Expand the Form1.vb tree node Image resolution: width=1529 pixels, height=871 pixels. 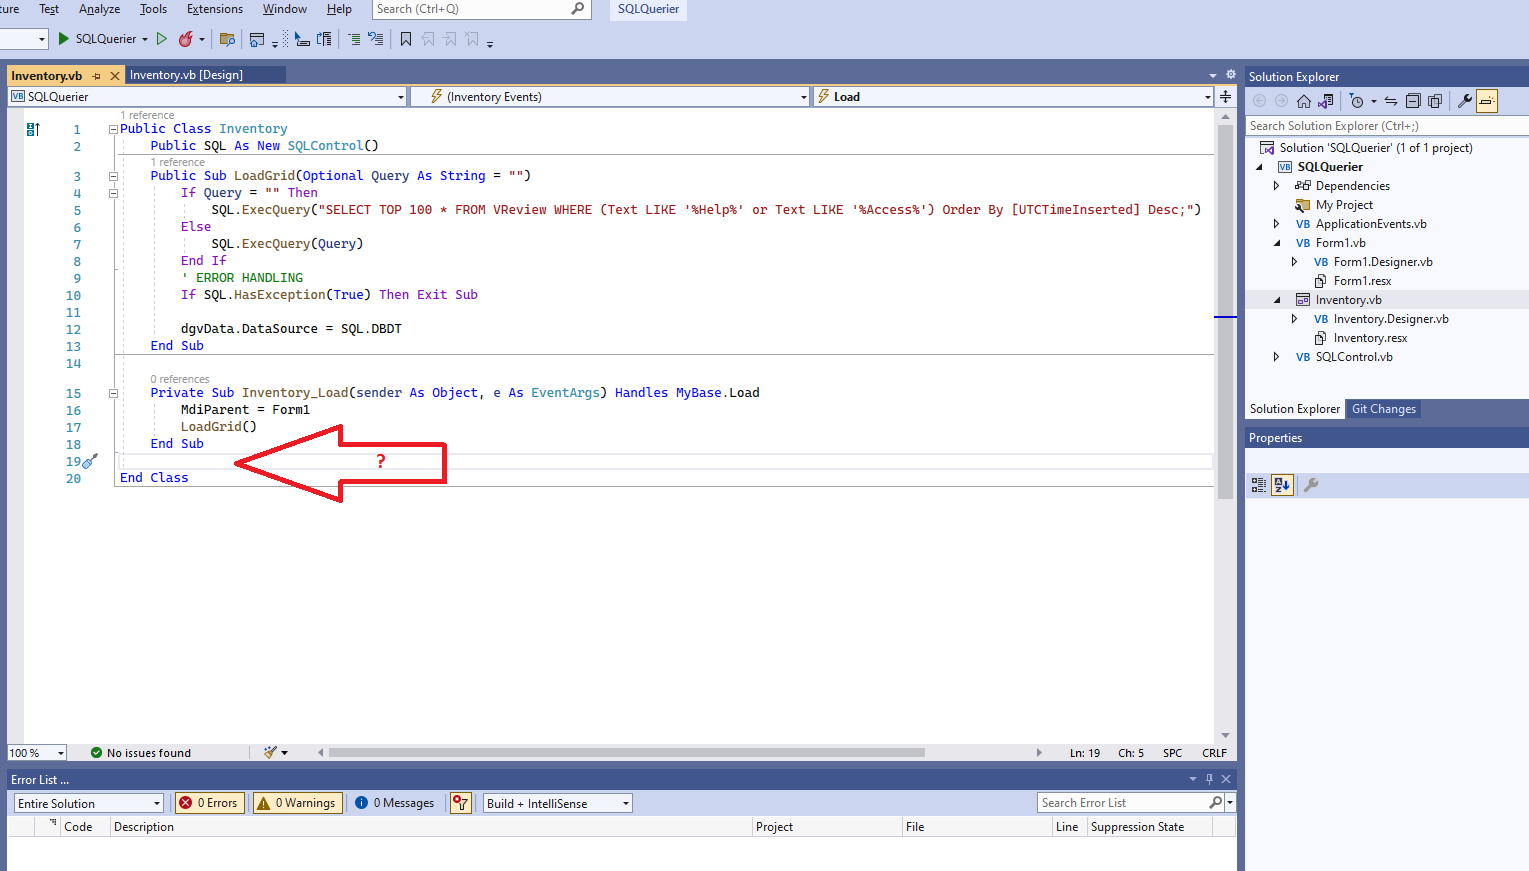pos(1276,242)
